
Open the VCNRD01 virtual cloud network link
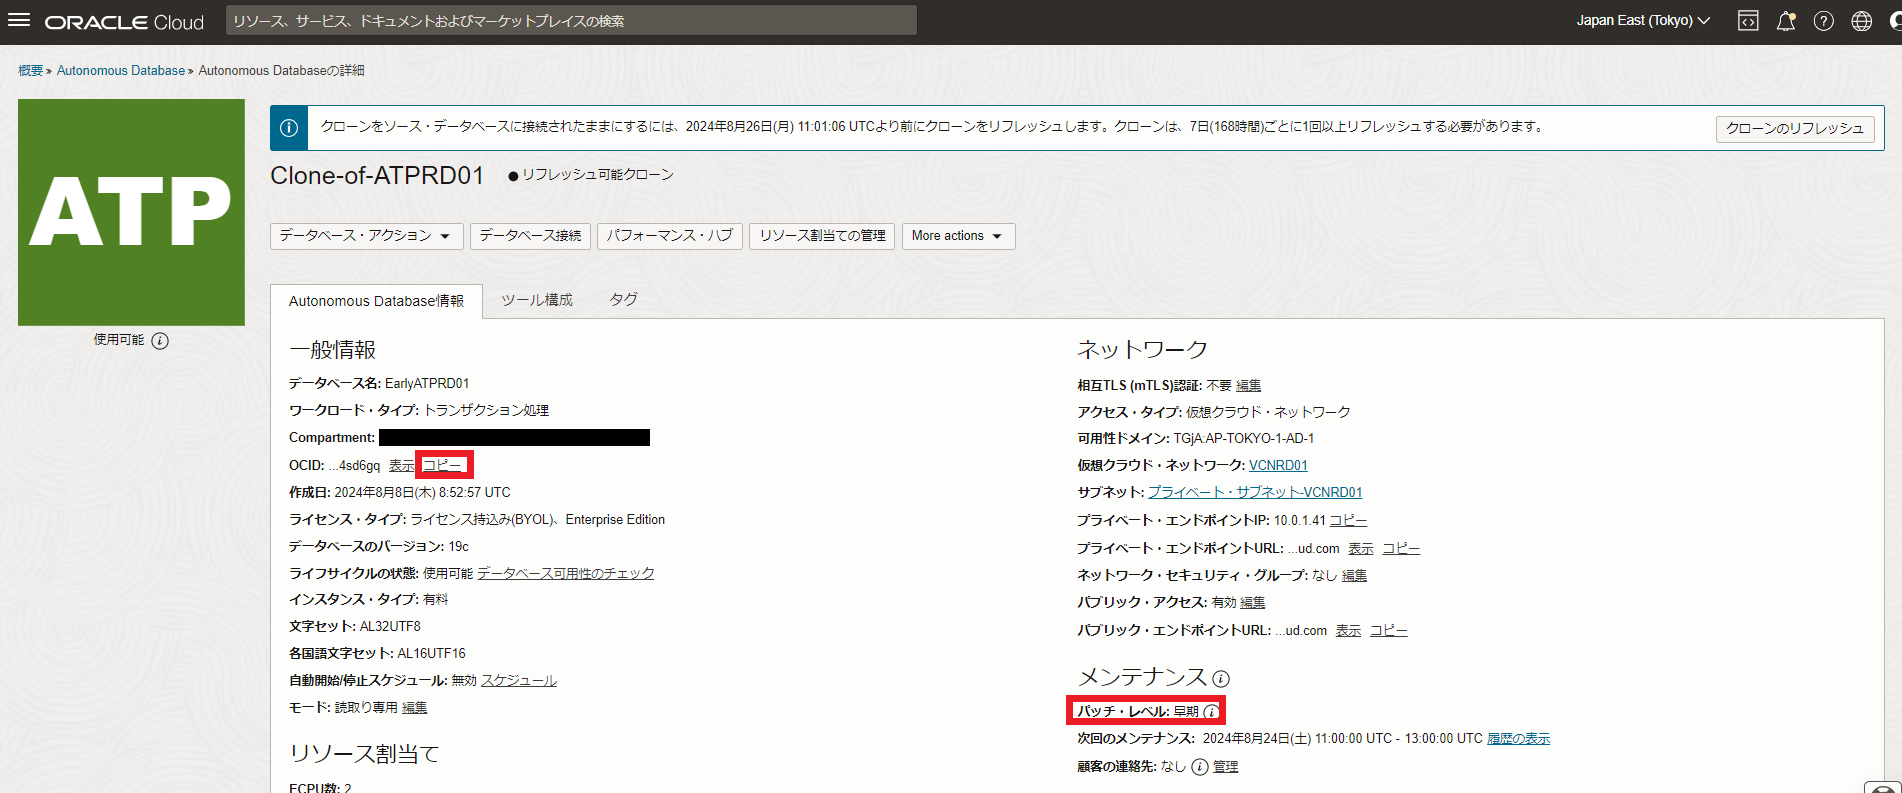click(1278, 466)
